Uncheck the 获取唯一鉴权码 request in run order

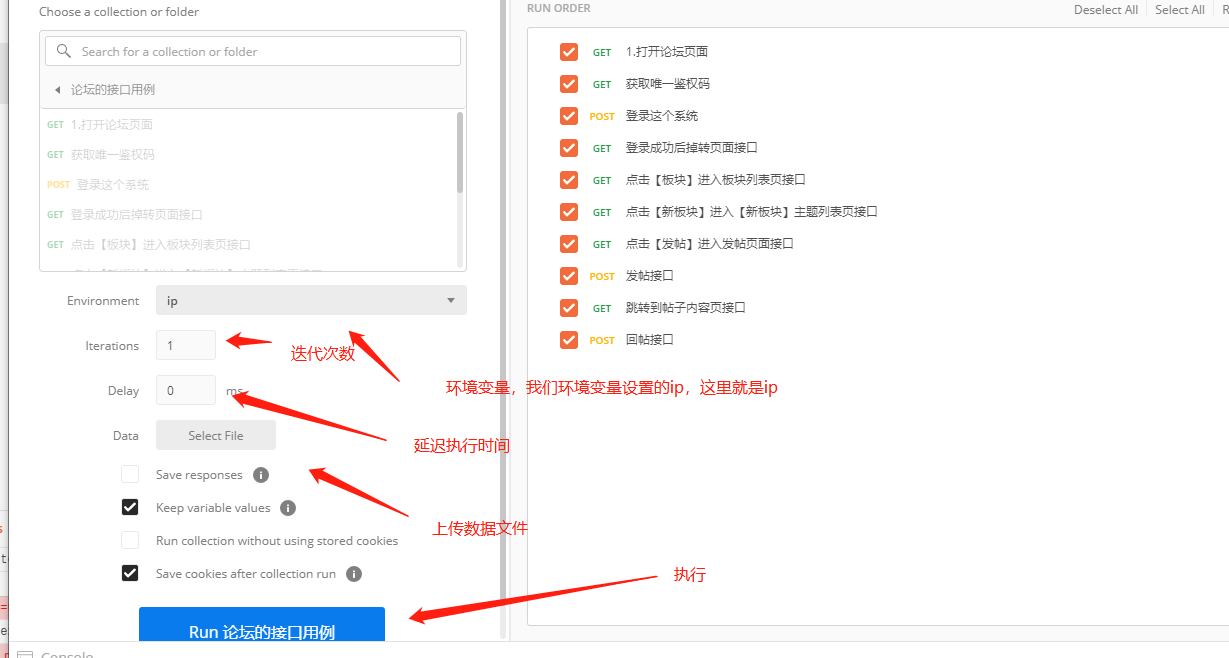coord(569,84)
